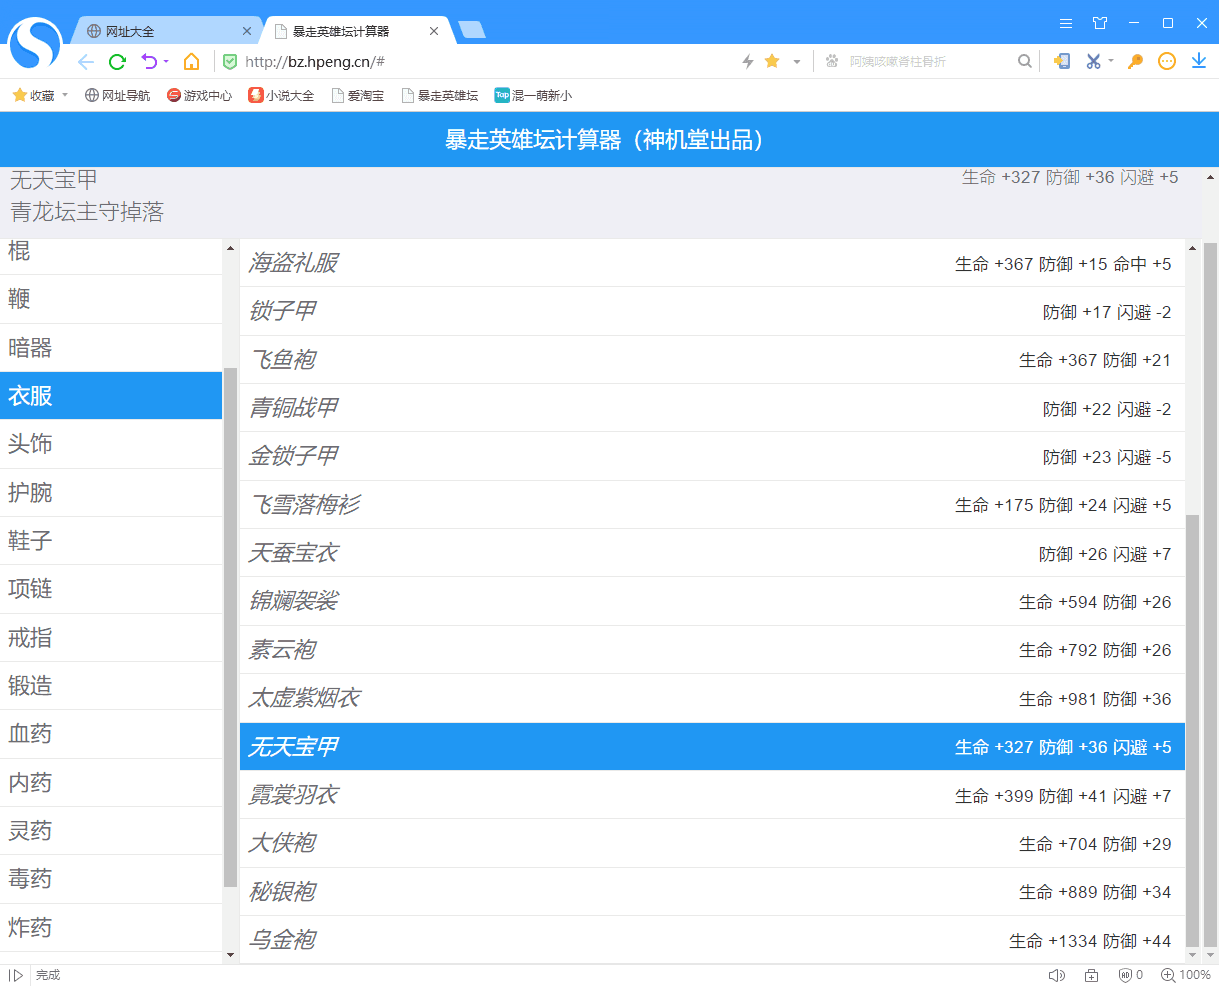Expand the scissors tool dropdown arrow
Image resolution: width=1219 pixels, height=986 pixels.
click(x=1111, y=62)
